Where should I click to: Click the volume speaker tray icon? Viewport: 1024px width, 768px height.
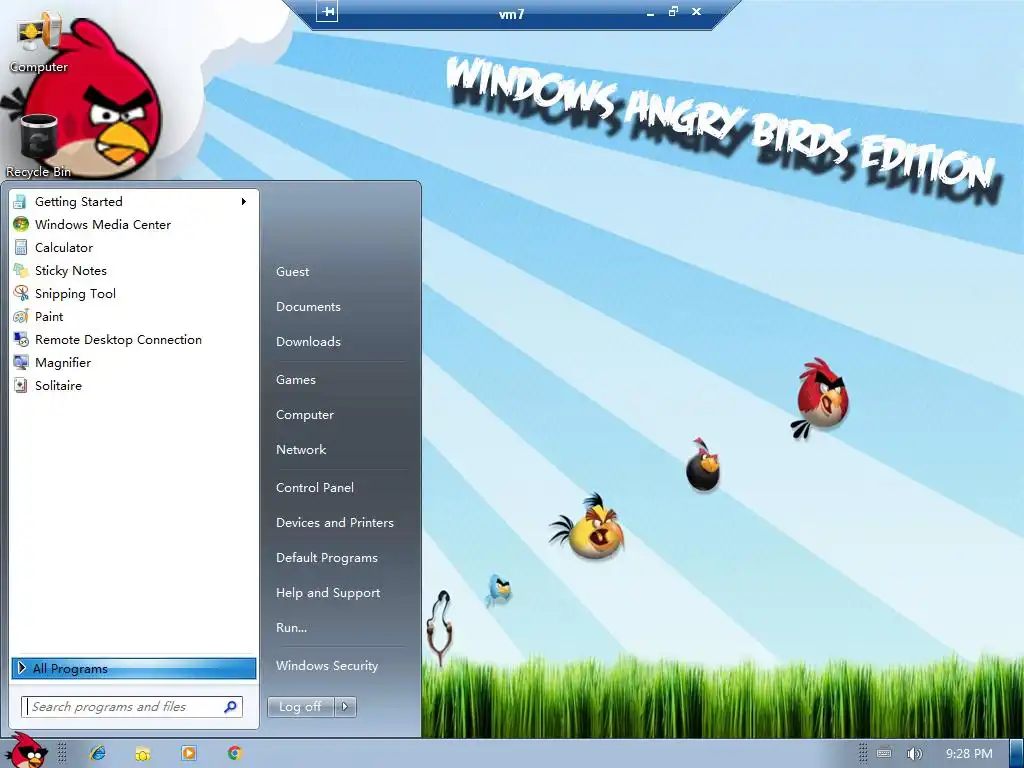[914, 754]
